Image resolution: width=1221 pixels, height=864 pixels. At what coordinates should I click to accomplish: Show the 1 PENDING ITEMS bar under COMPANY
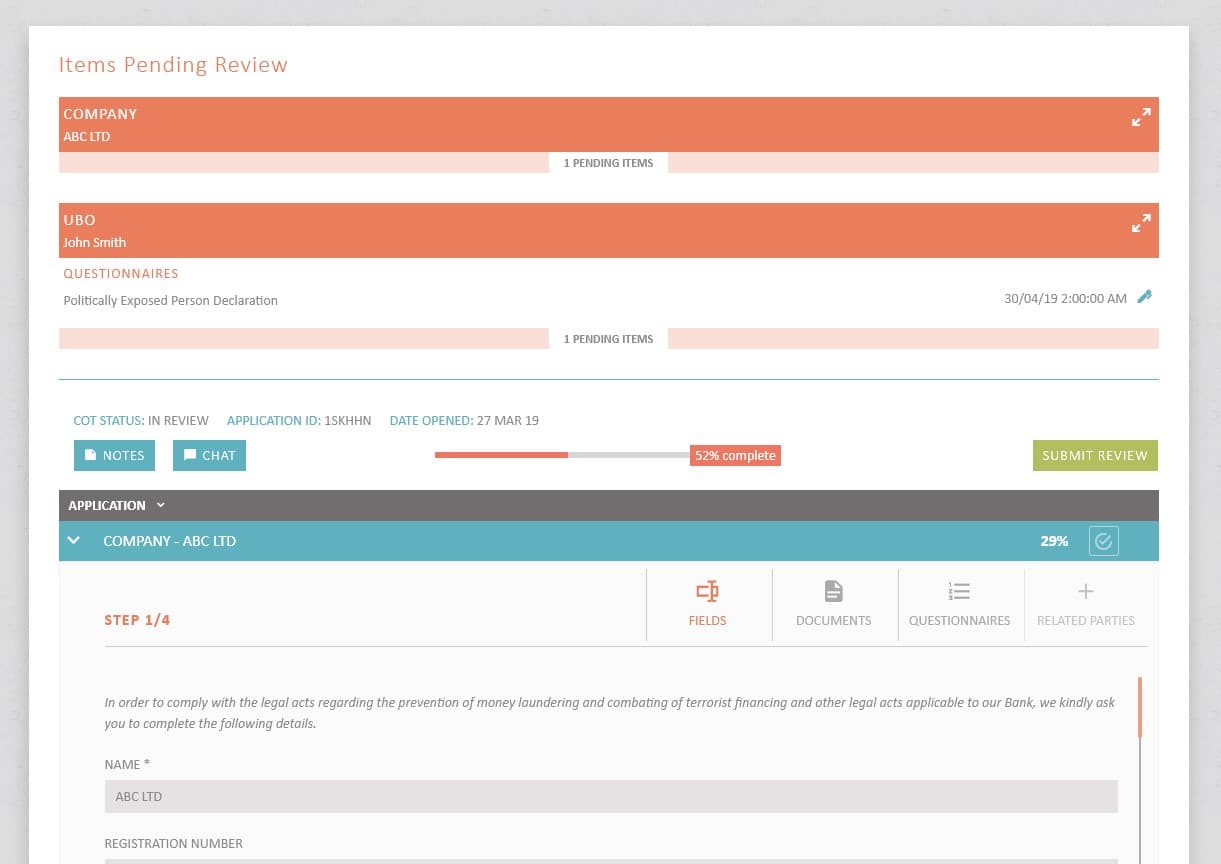(609, 163)
